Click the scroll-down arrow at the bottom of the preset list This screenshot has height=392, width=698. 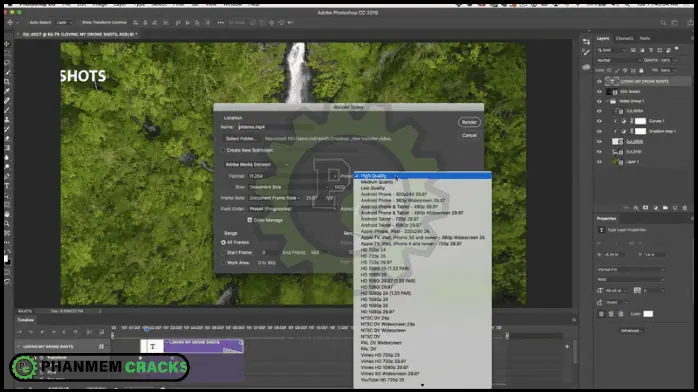[422, 385]
